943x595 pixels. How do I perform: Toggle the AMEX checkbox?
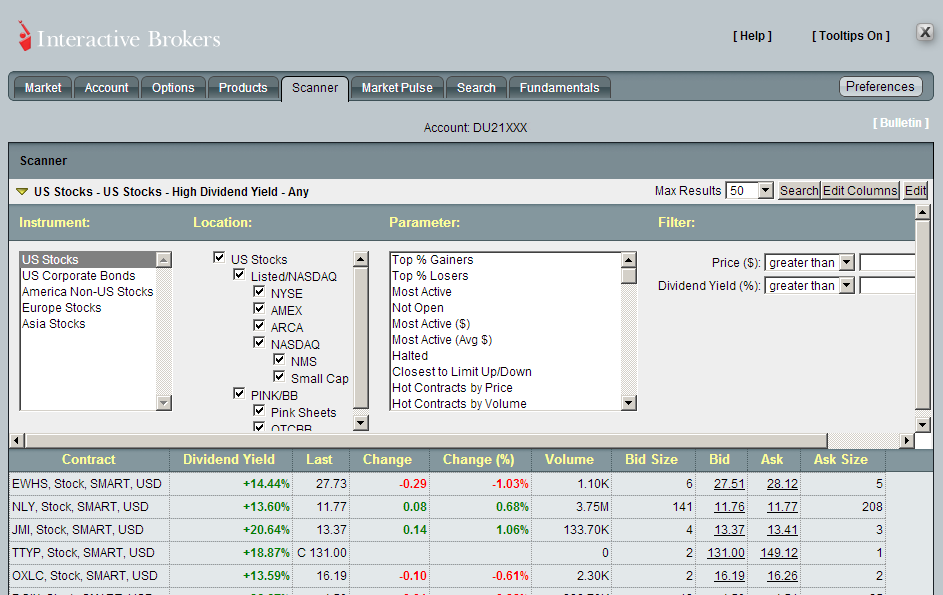pos(259,308)
